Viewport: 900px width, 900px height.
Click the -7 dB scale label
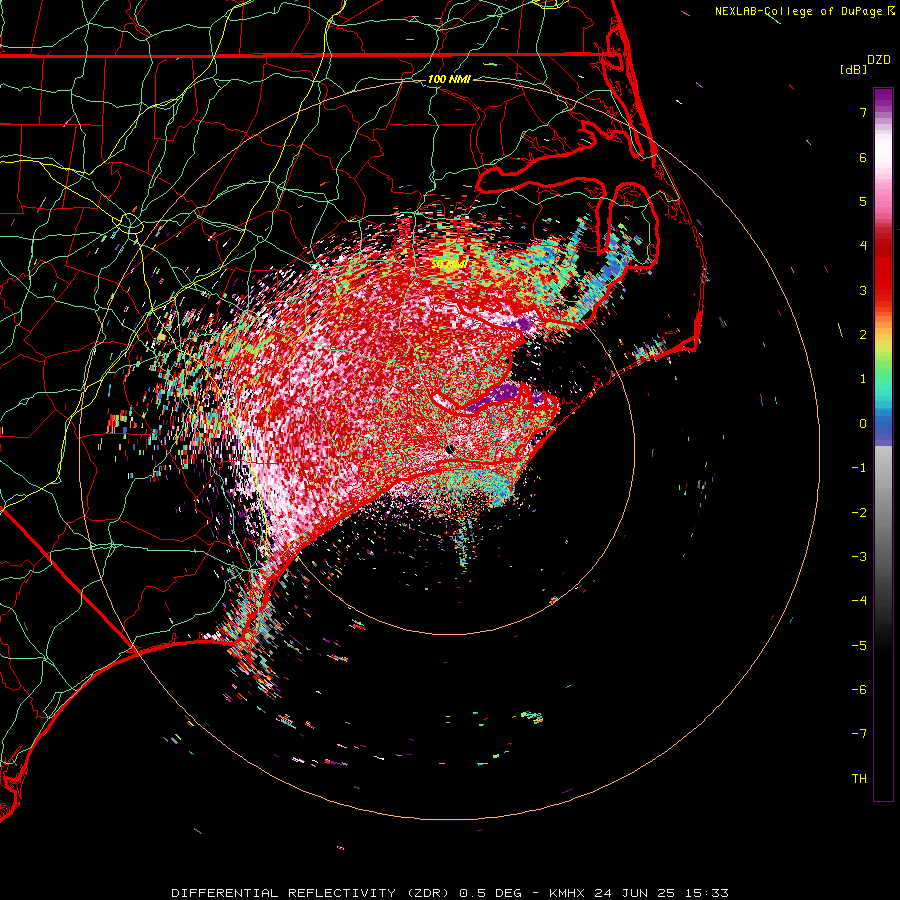coord(859,734)
